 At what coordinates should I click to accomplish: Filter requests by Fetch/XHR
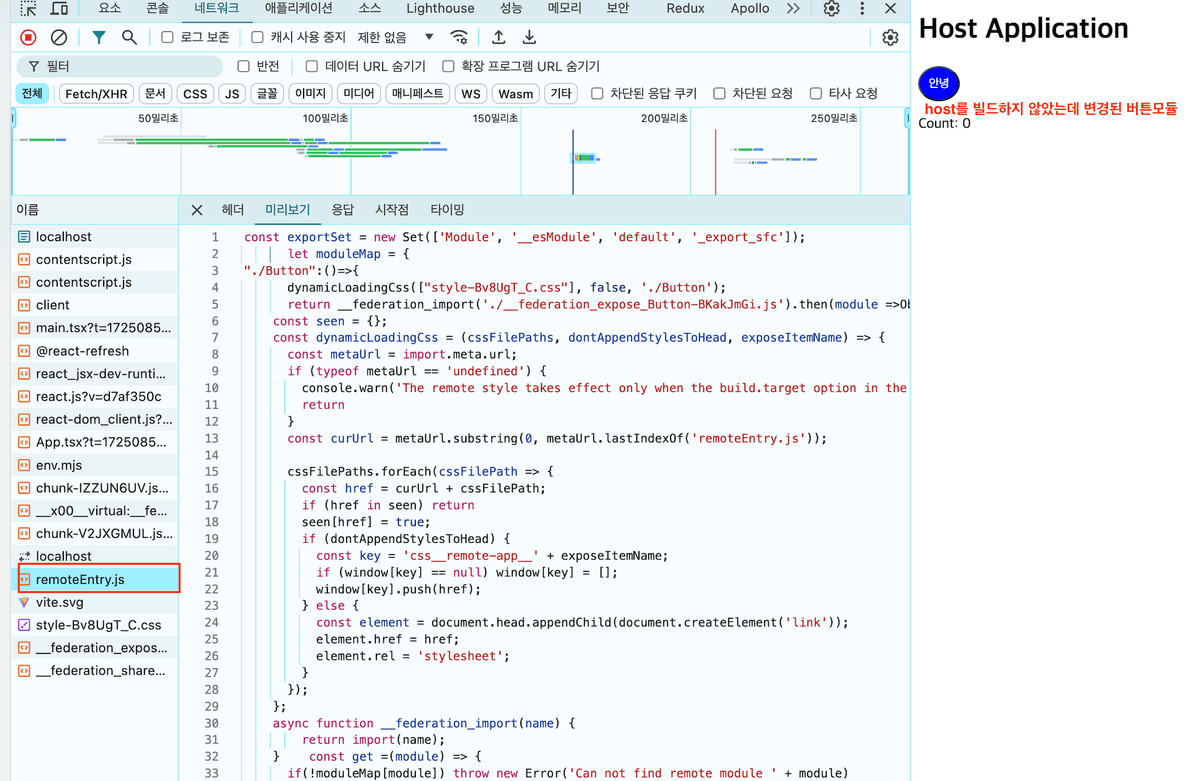[96, 94]
